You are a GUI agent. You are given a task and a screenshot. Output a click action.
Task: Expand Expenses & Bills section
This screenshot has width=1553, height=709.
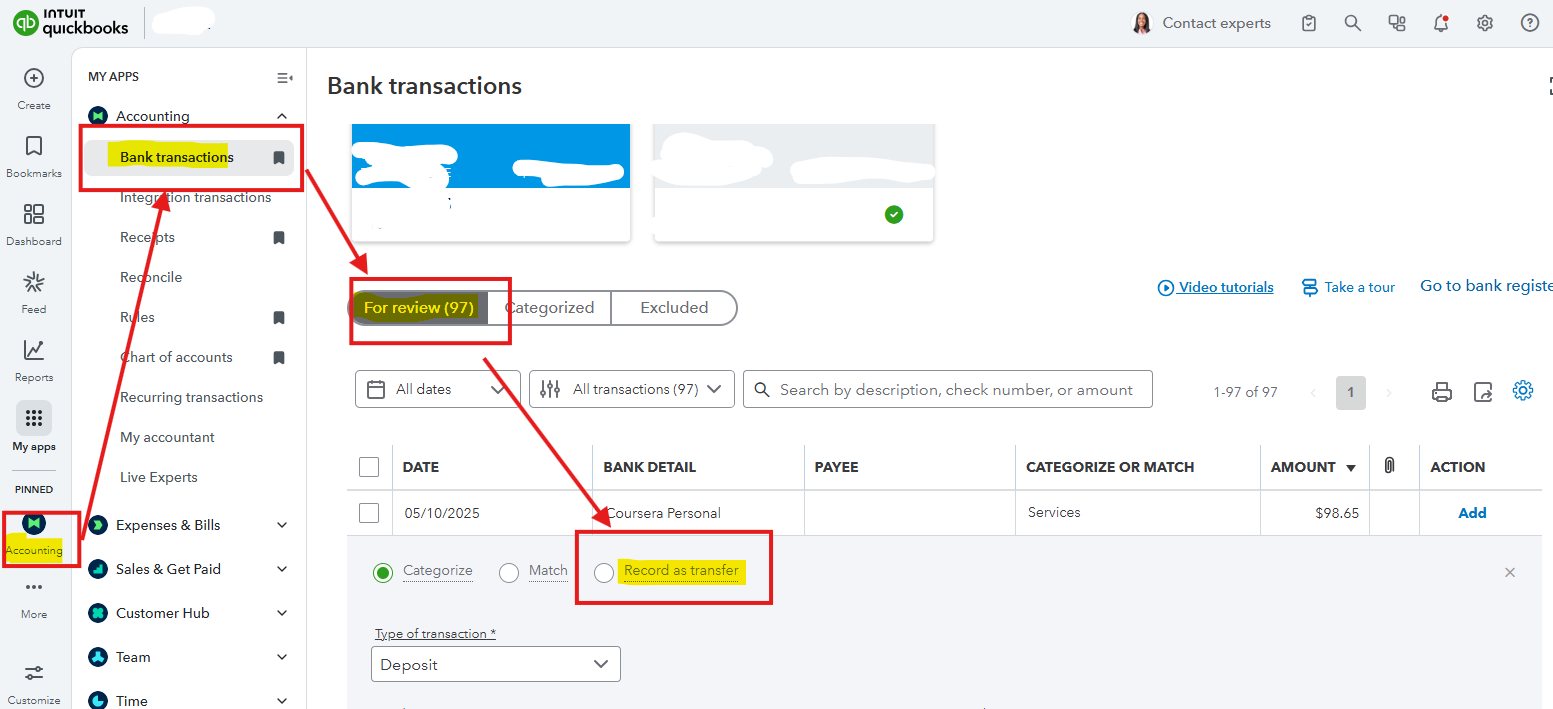tap(282, 525)
